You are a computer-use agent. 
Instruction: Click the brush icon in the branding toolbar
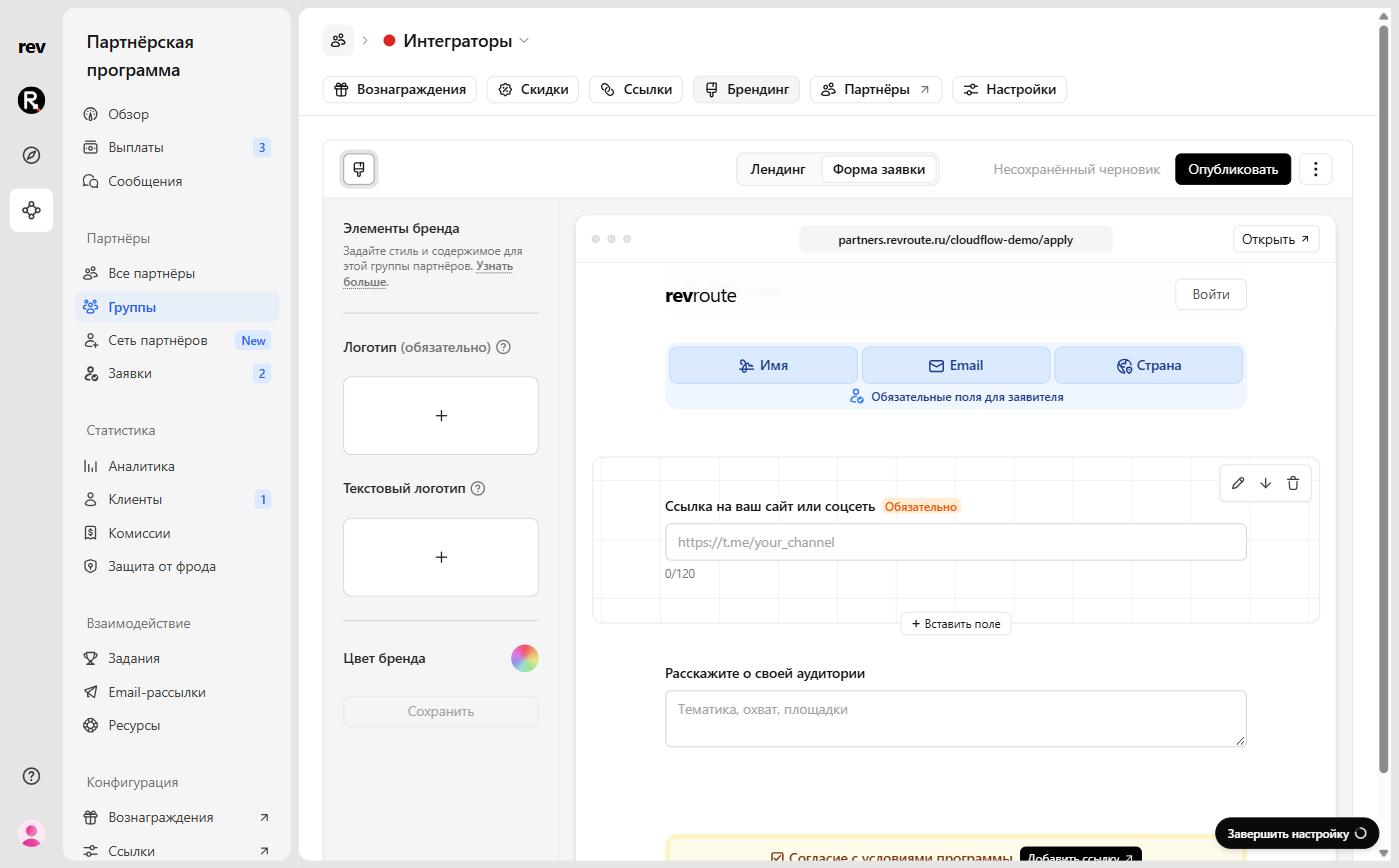pyautogui.click(x=359, y=169)
